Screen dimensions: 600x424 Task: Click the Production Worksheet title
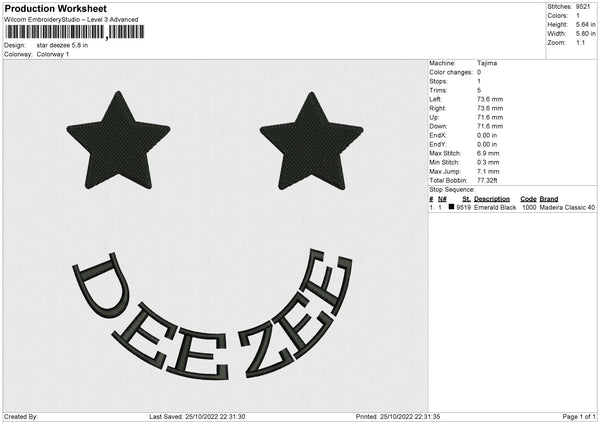(55, 8)
